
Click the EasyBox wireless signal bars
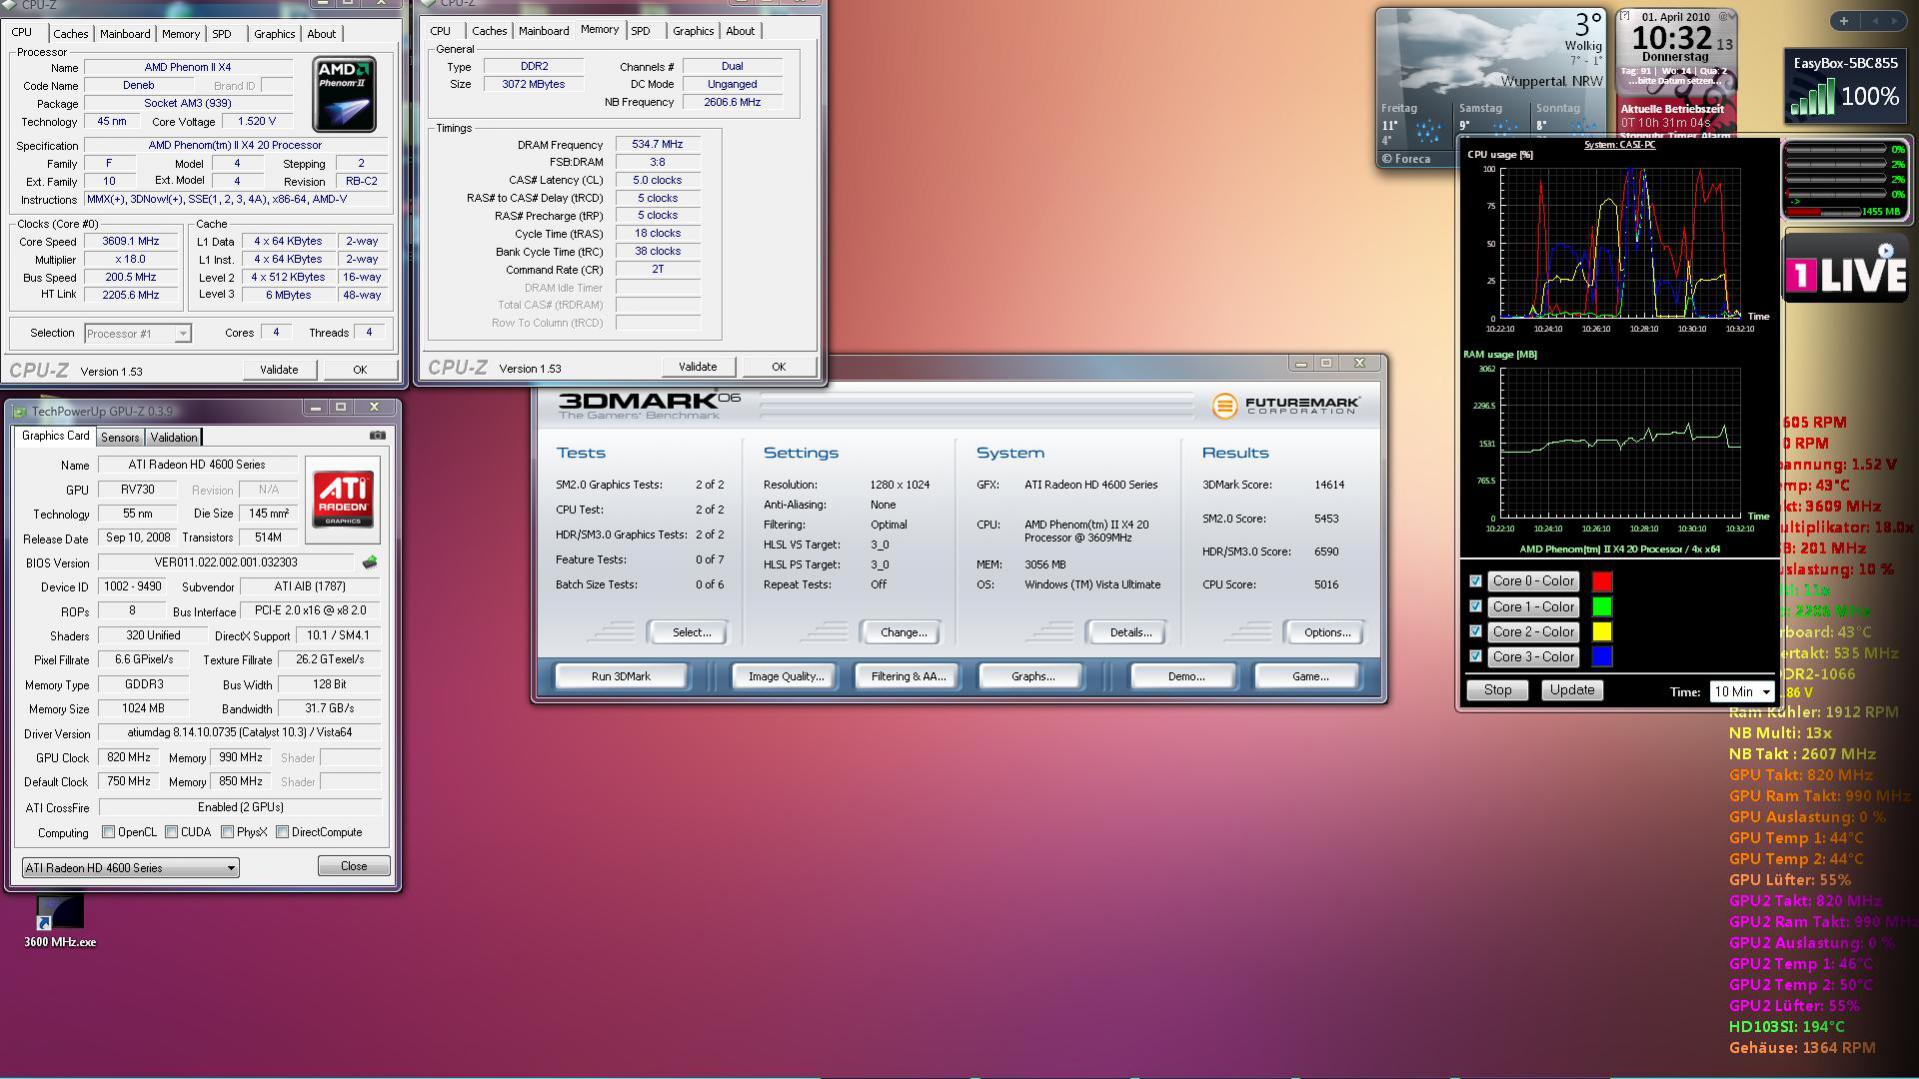tap(1812, 97)
